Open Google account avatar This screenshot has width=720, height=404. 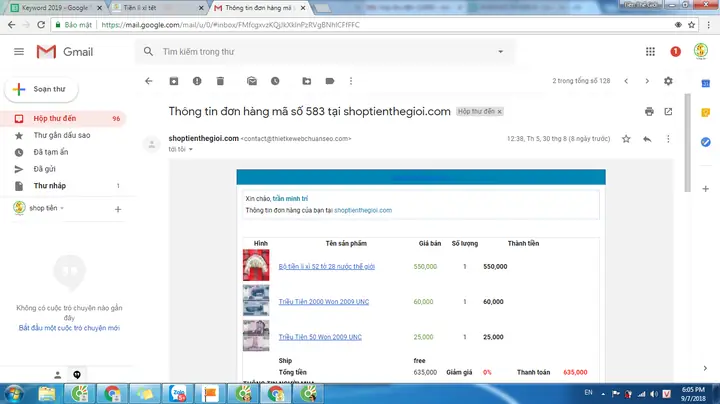tap(701, 51)
